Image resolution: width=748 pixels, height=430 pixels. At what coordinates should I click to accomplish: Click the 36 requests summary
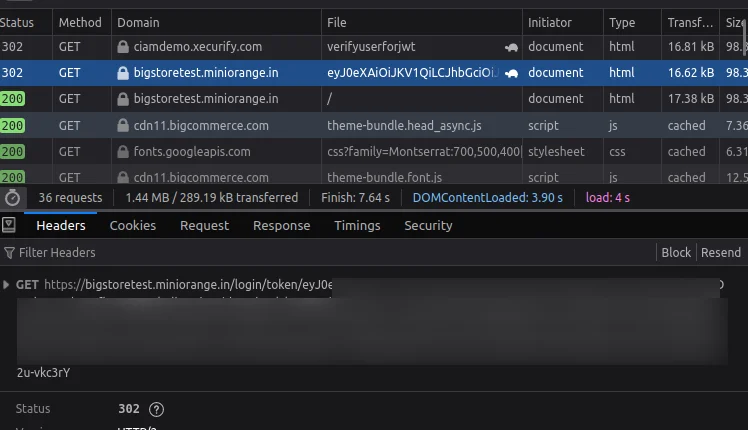70,198
